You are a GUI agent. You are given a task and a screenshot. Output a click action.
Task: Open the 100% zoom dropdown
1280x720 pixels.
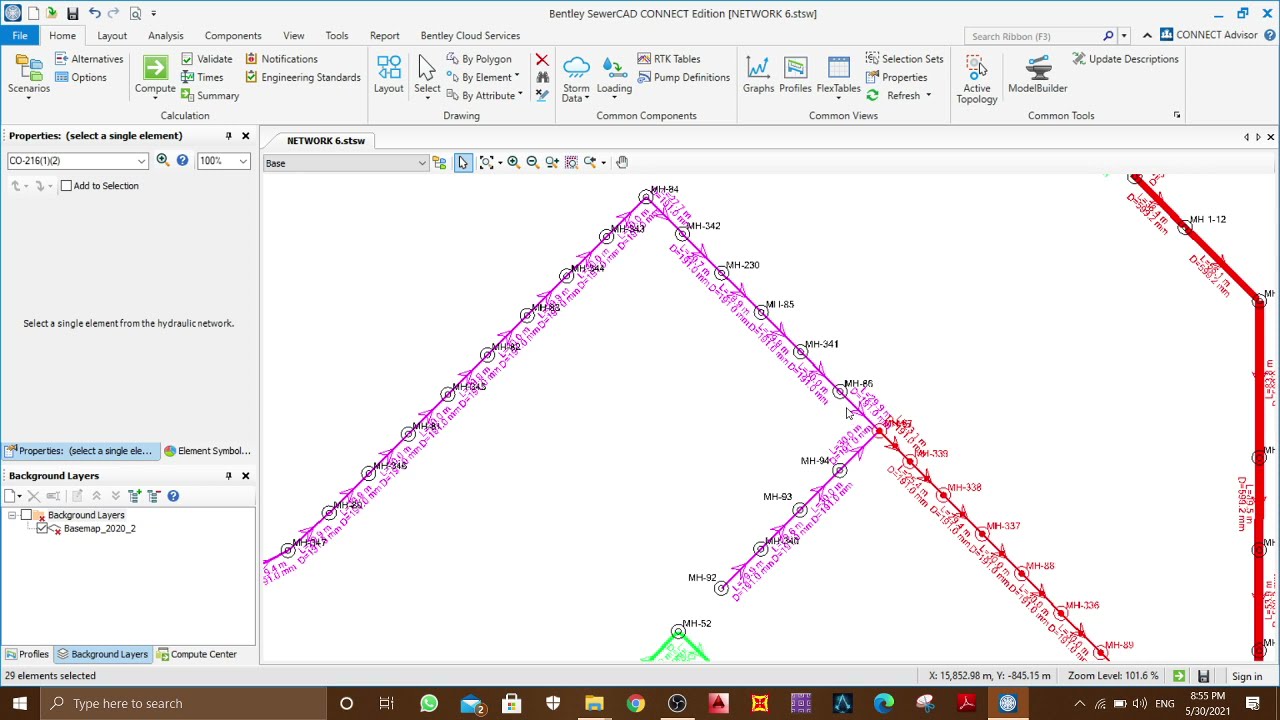(x=243, y=161)
